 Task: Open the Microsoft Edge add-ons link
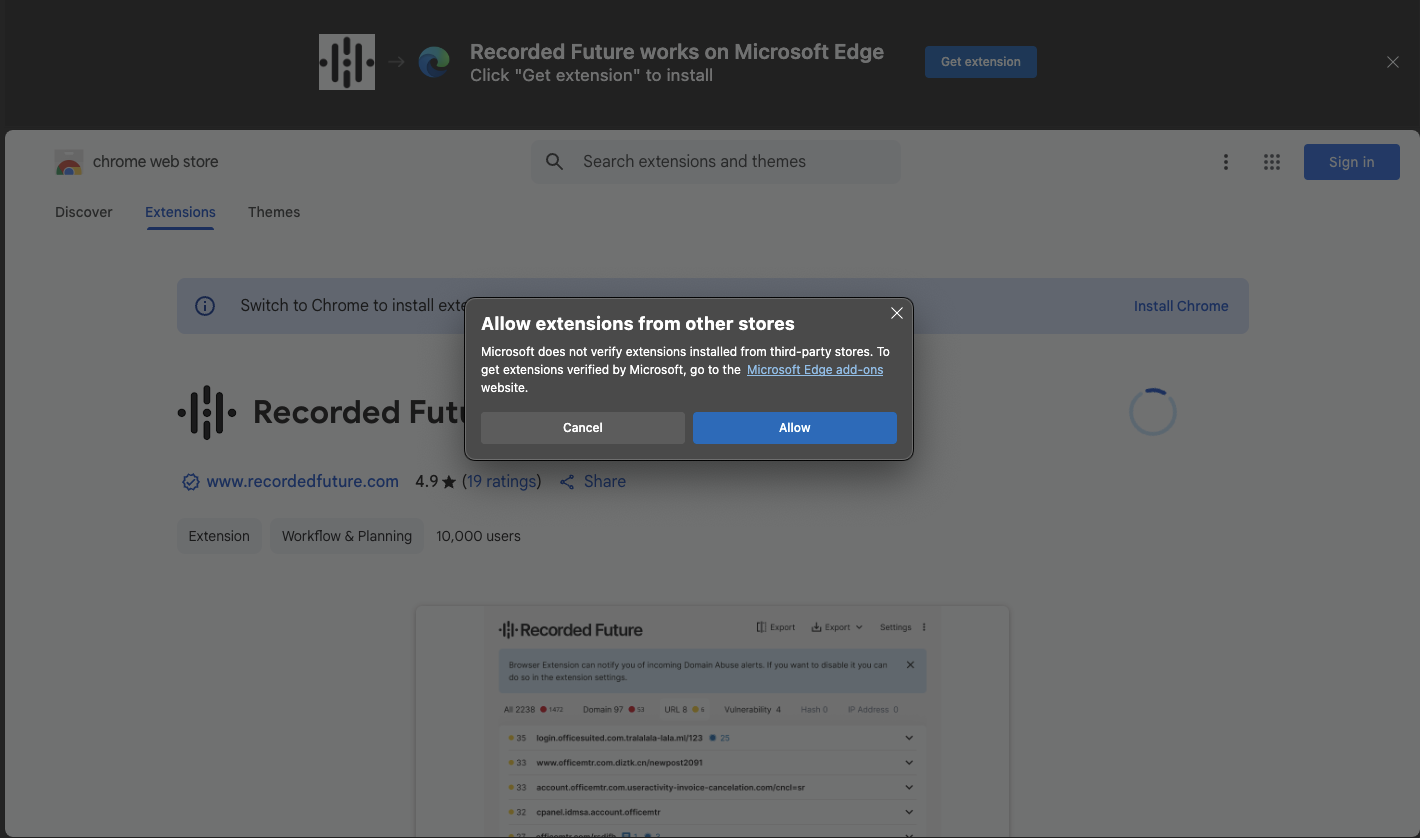tap(814, 370)
